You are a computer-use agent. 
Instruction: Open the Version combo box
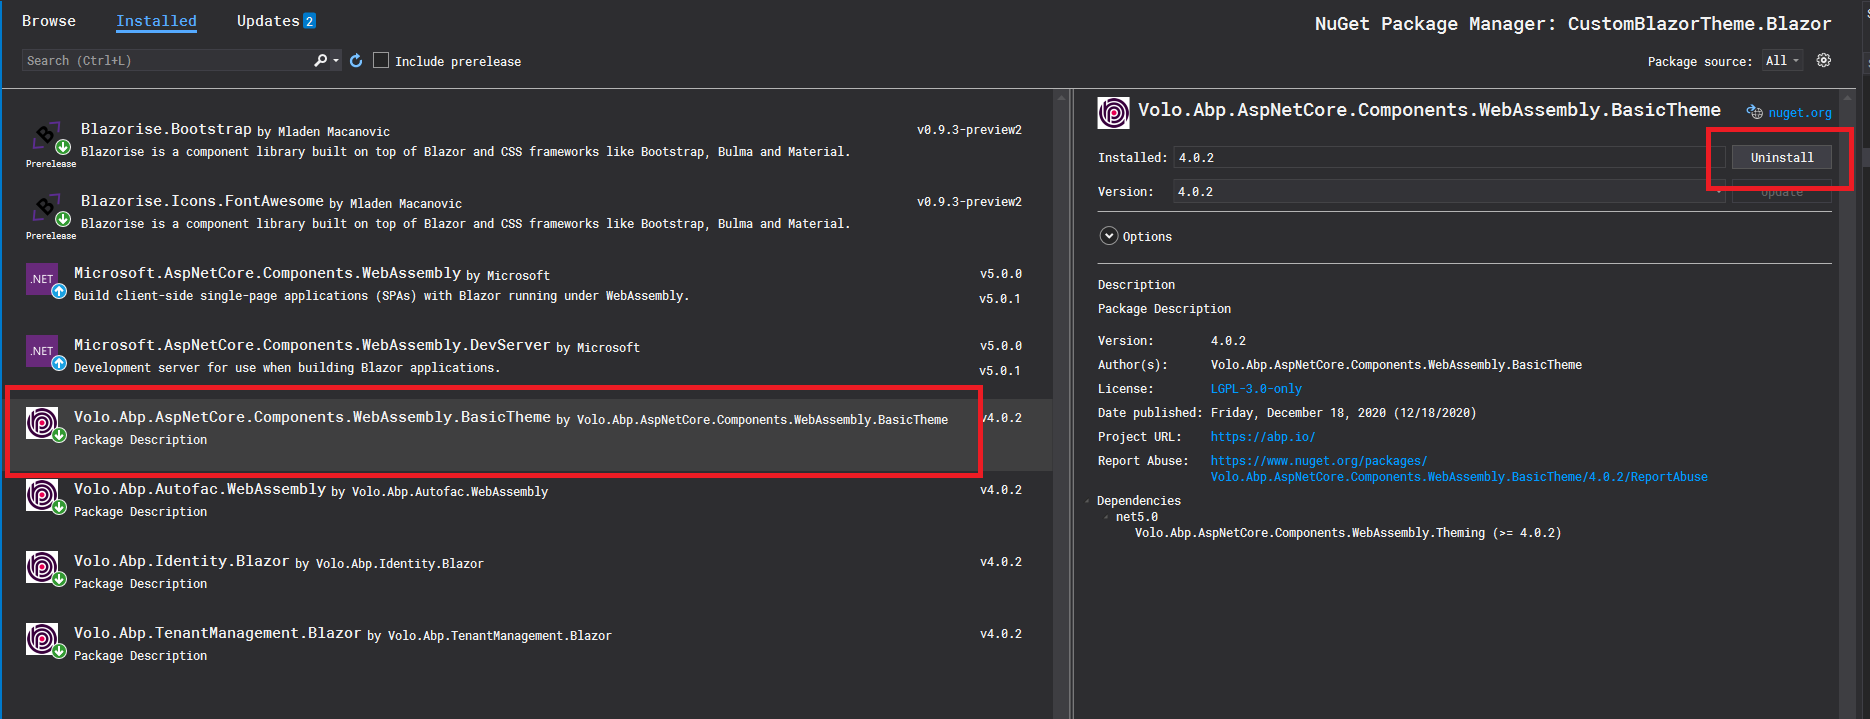pyautogui.click(x=1449, y=192)
